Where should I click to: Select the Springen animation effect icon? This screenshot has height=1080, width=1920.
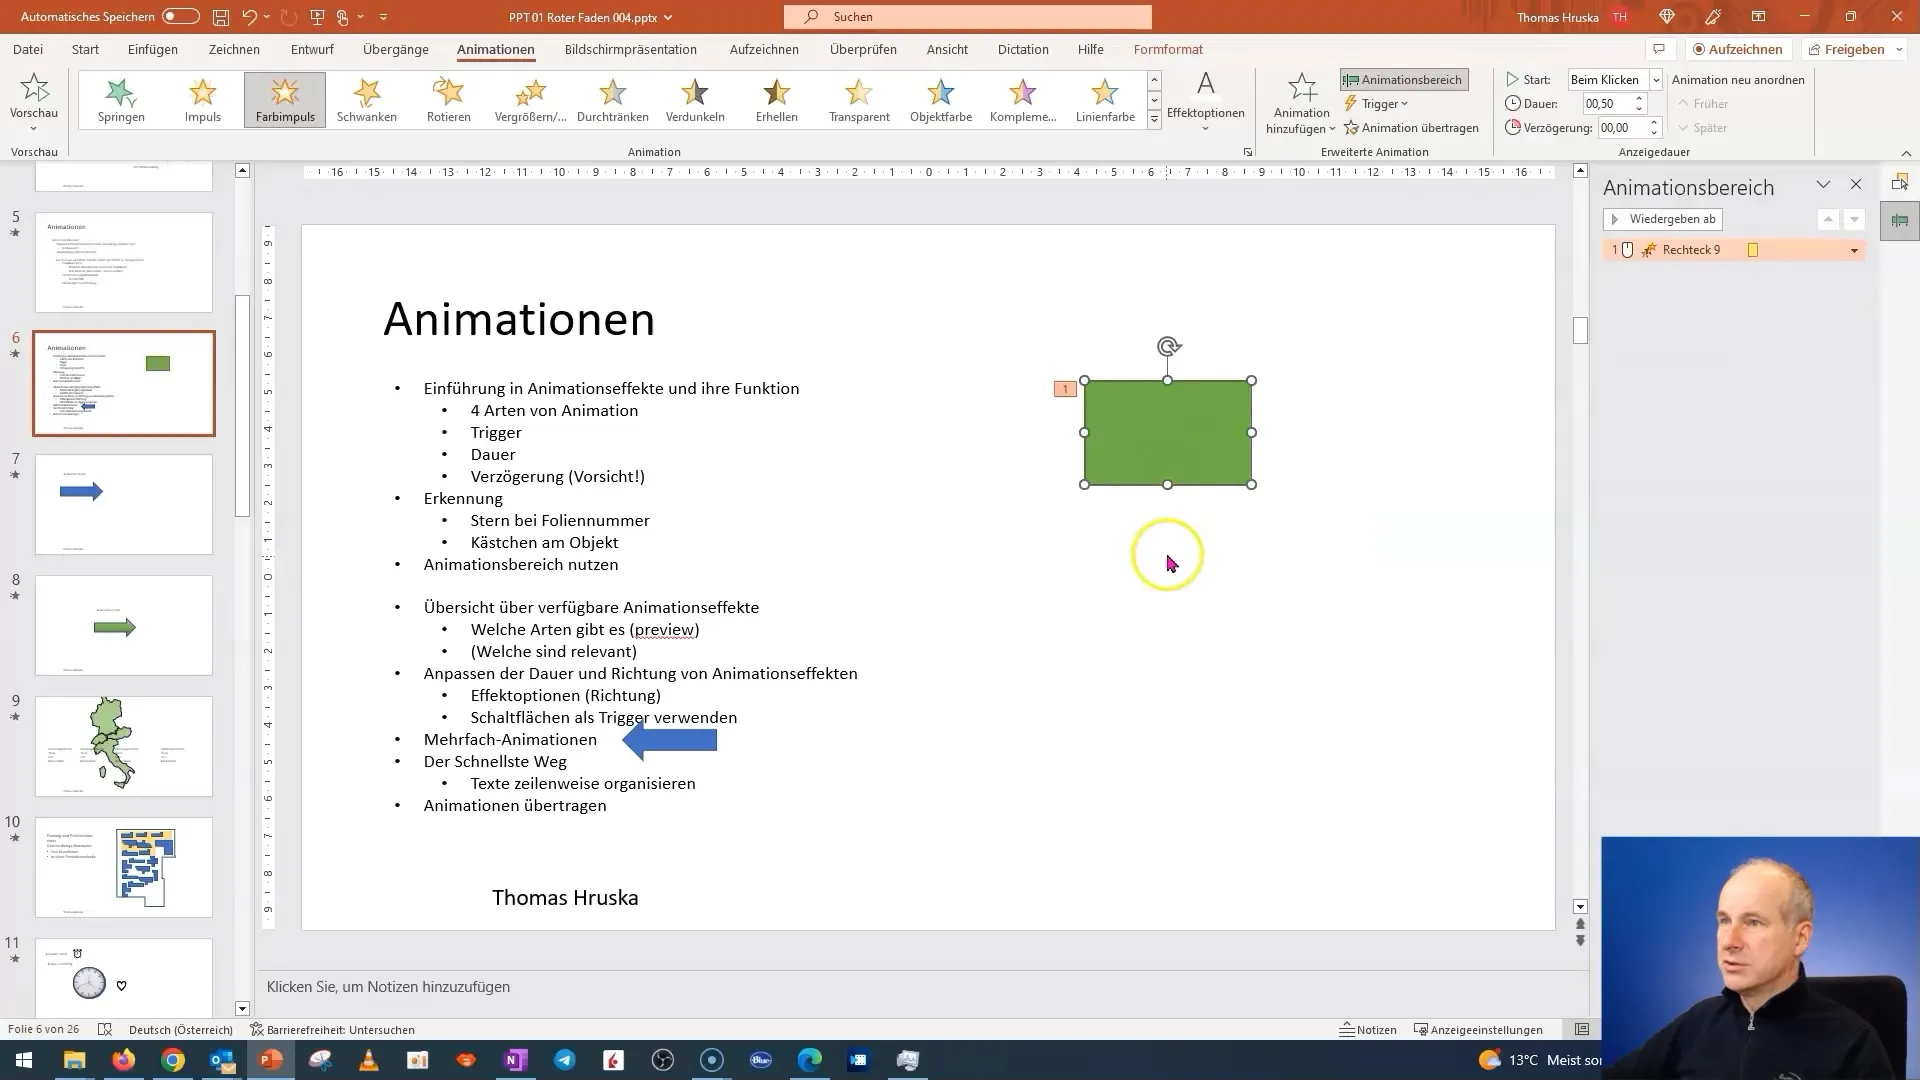pyautogui.click(x=121, y=99)
